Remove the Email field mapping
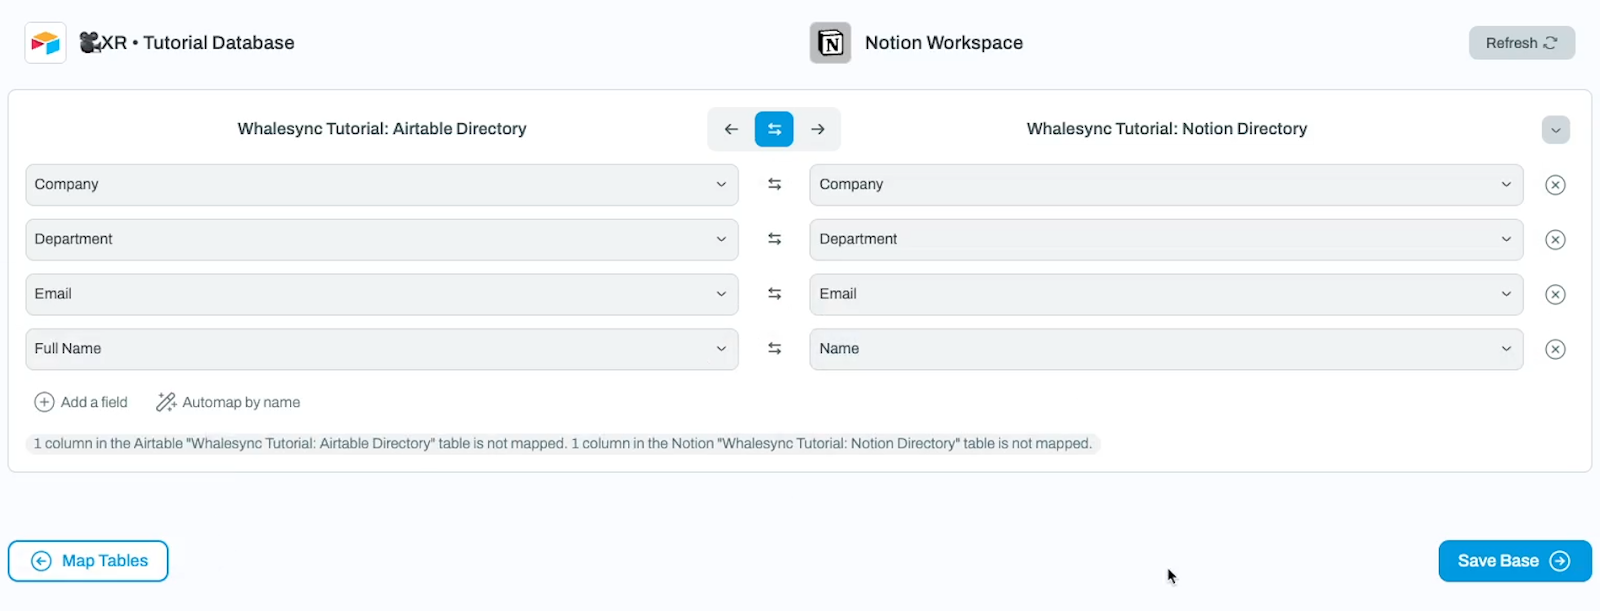The width and height of the screenshot is (1600, 611). click(x=1555, y=295)
